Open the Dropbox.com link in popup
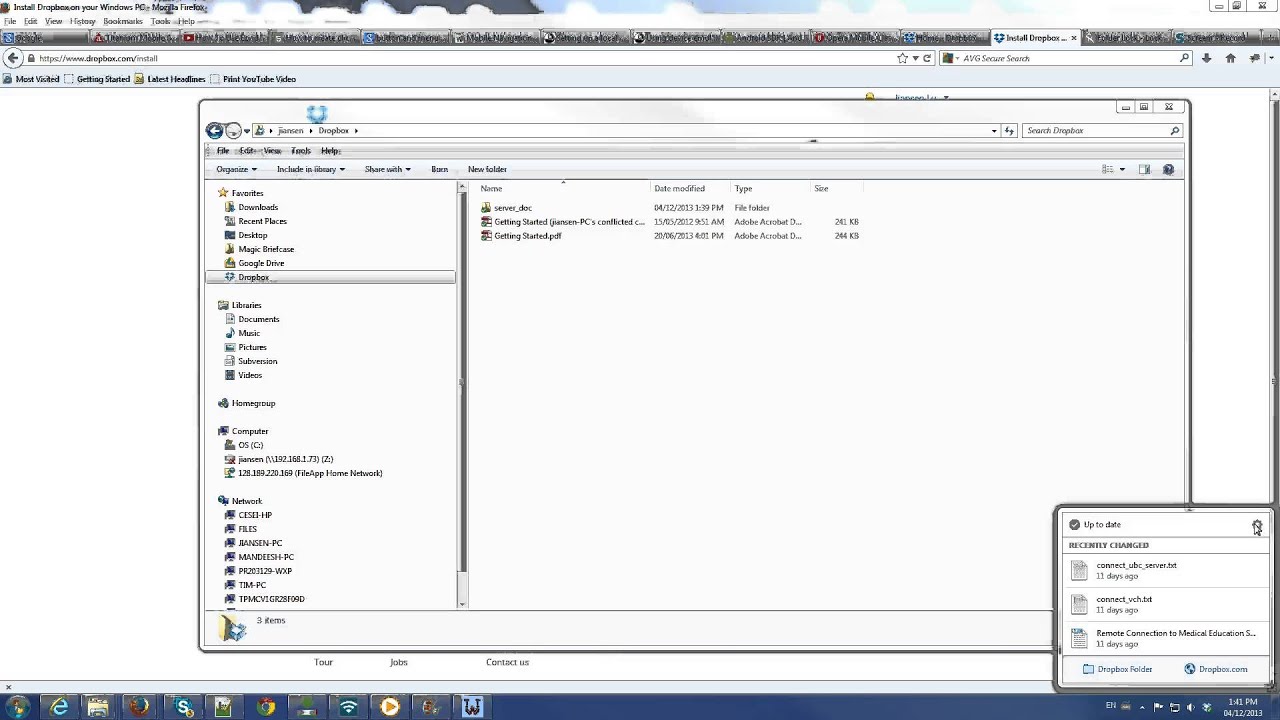1280x720 pixels. 1216,669
